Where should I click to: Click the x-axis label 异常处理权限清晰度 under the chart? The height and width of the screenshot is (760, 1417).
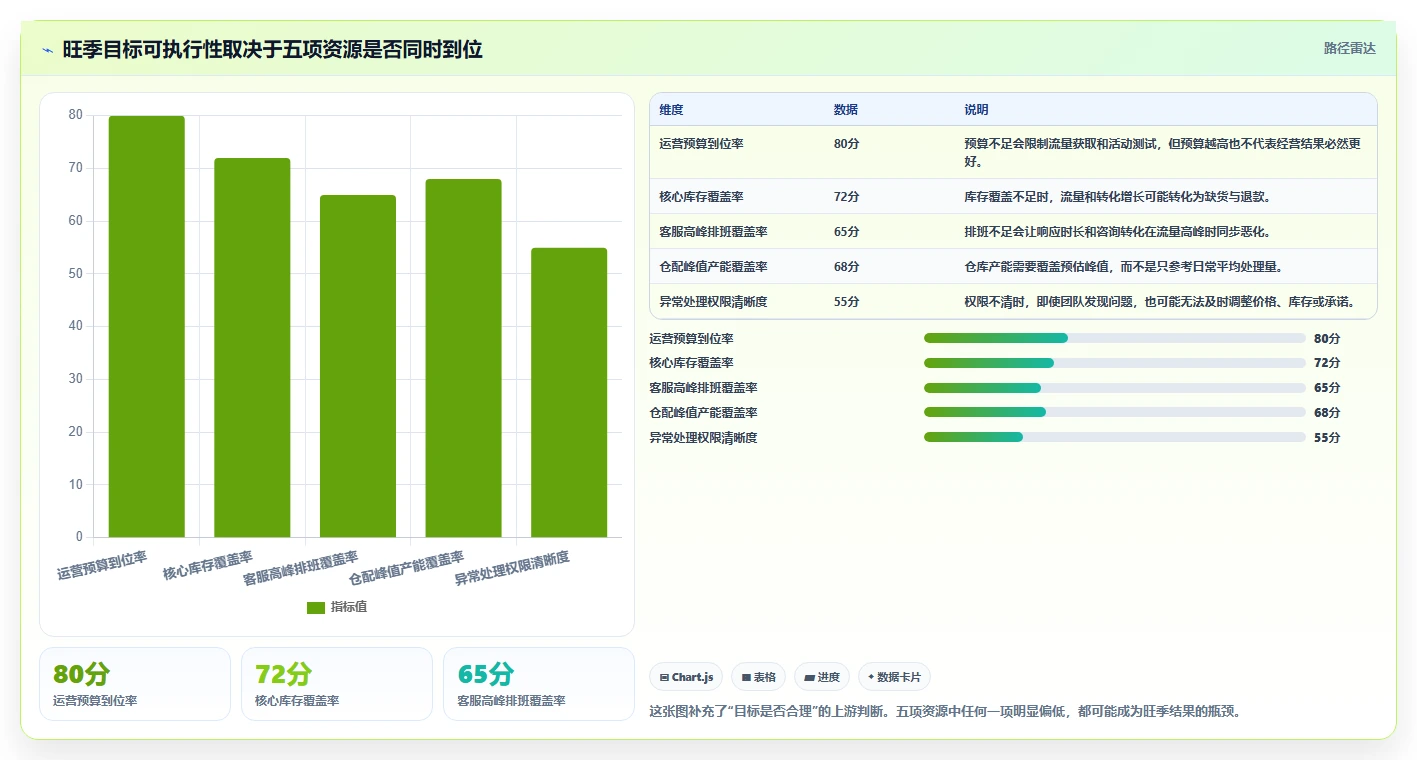(x=513, y=568)
